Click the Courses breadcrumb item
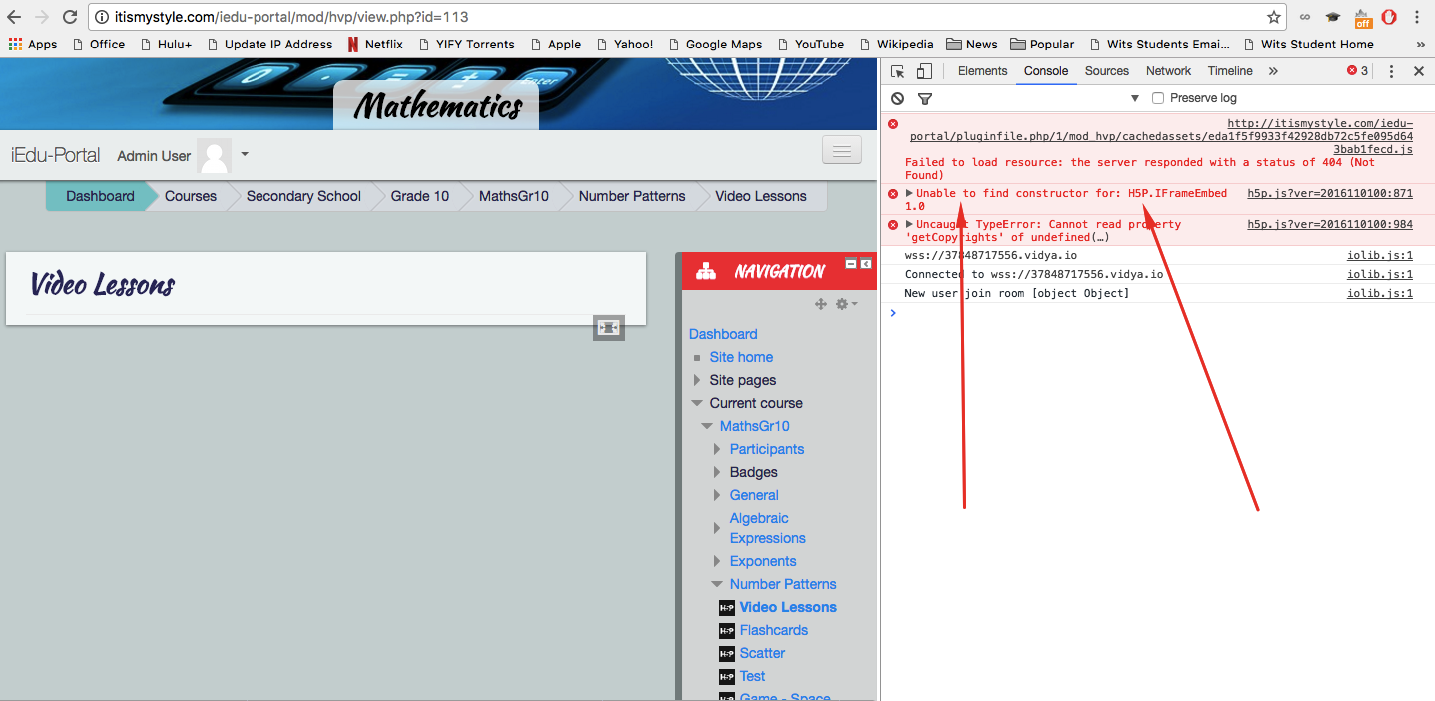Viewport: 1435px width, 701px height. pos(191,196)
